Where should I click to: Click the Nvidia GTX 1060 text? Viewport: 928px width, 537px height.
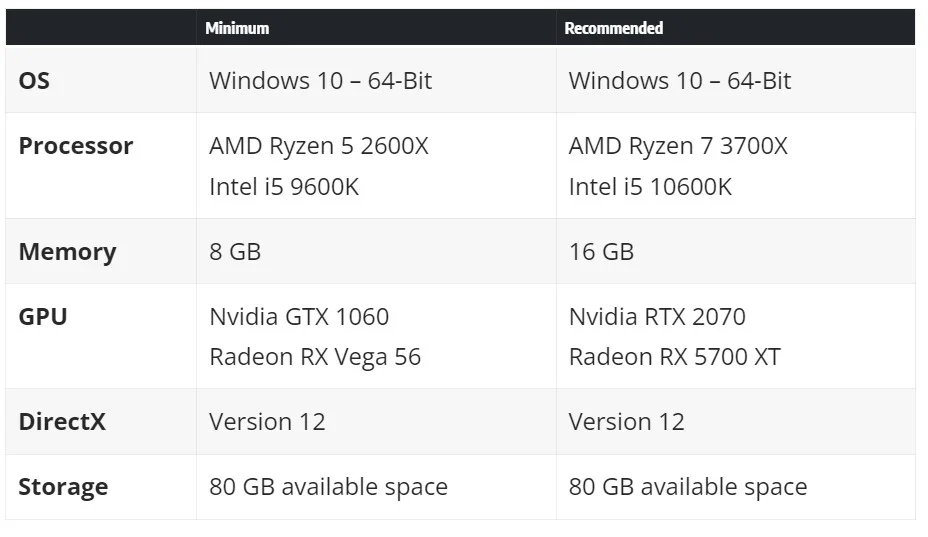click(299, 317)
